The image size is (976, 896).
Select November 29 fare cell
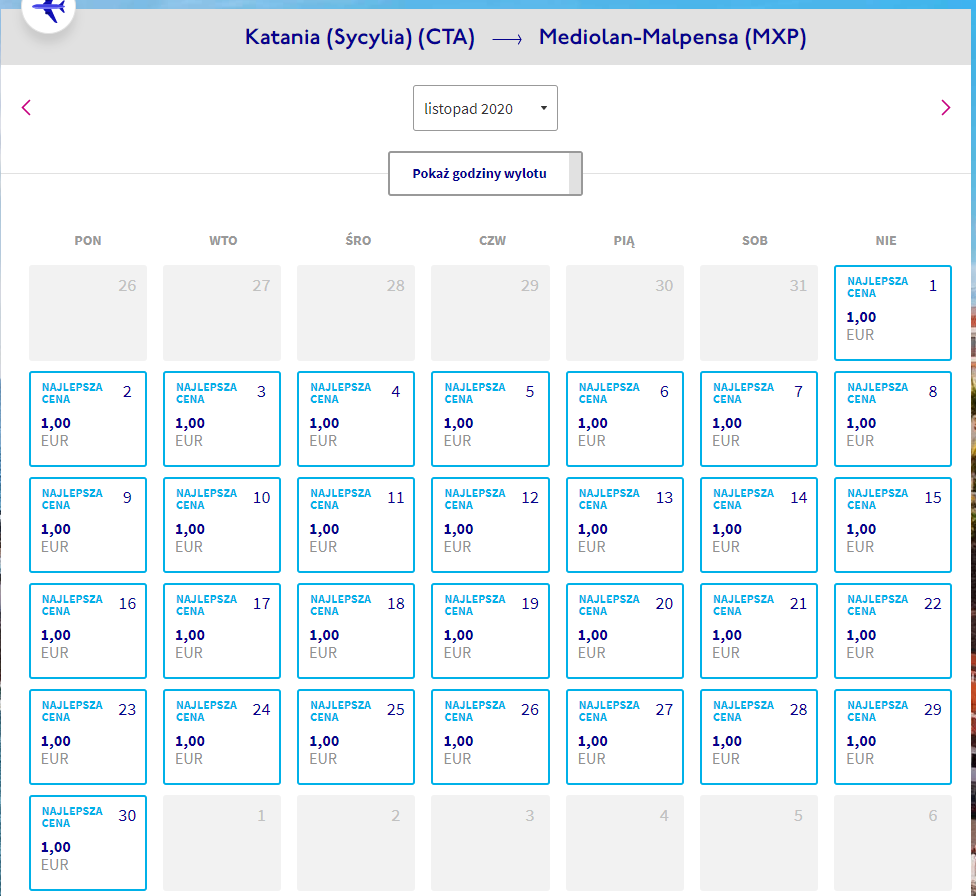coord(893,737)
